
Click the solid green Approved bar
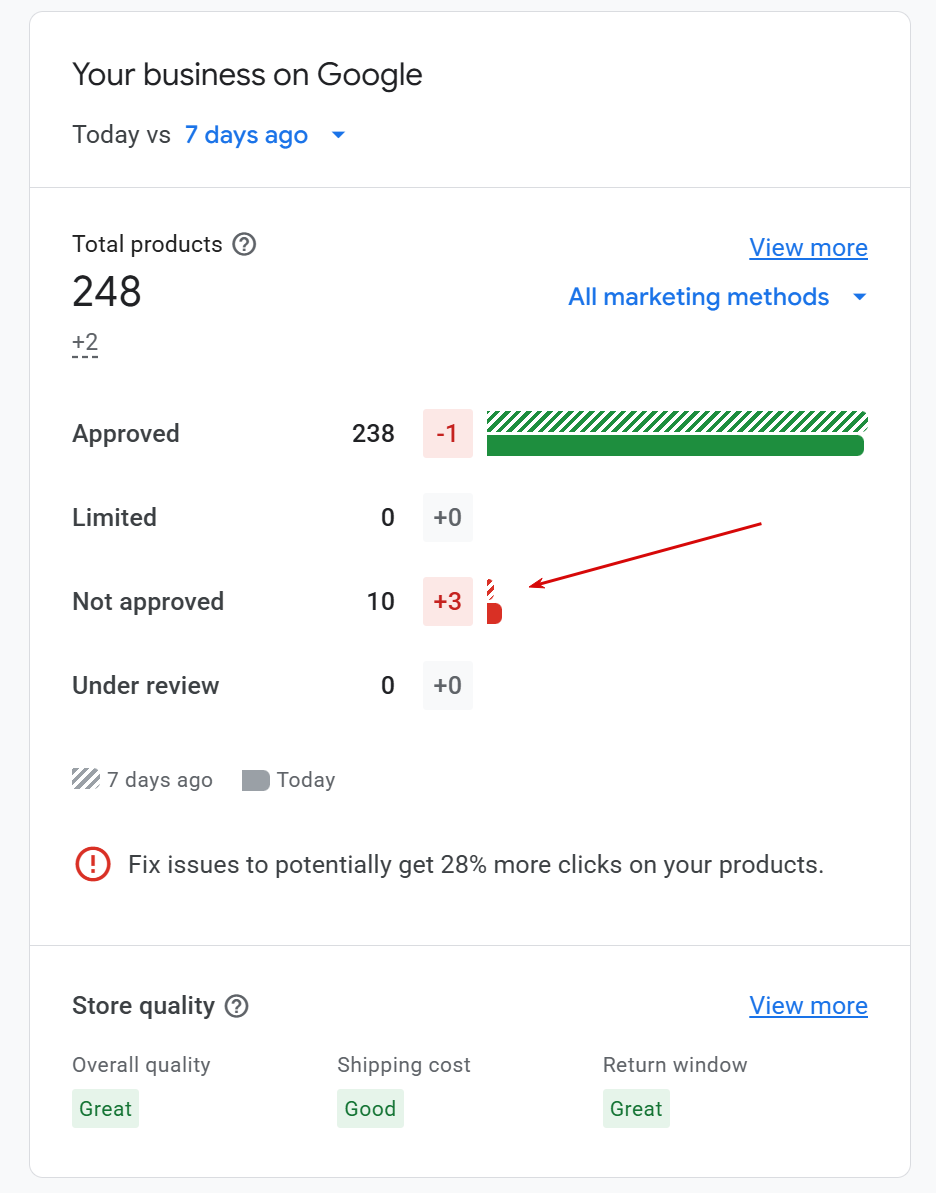click(x=675, y=446)
